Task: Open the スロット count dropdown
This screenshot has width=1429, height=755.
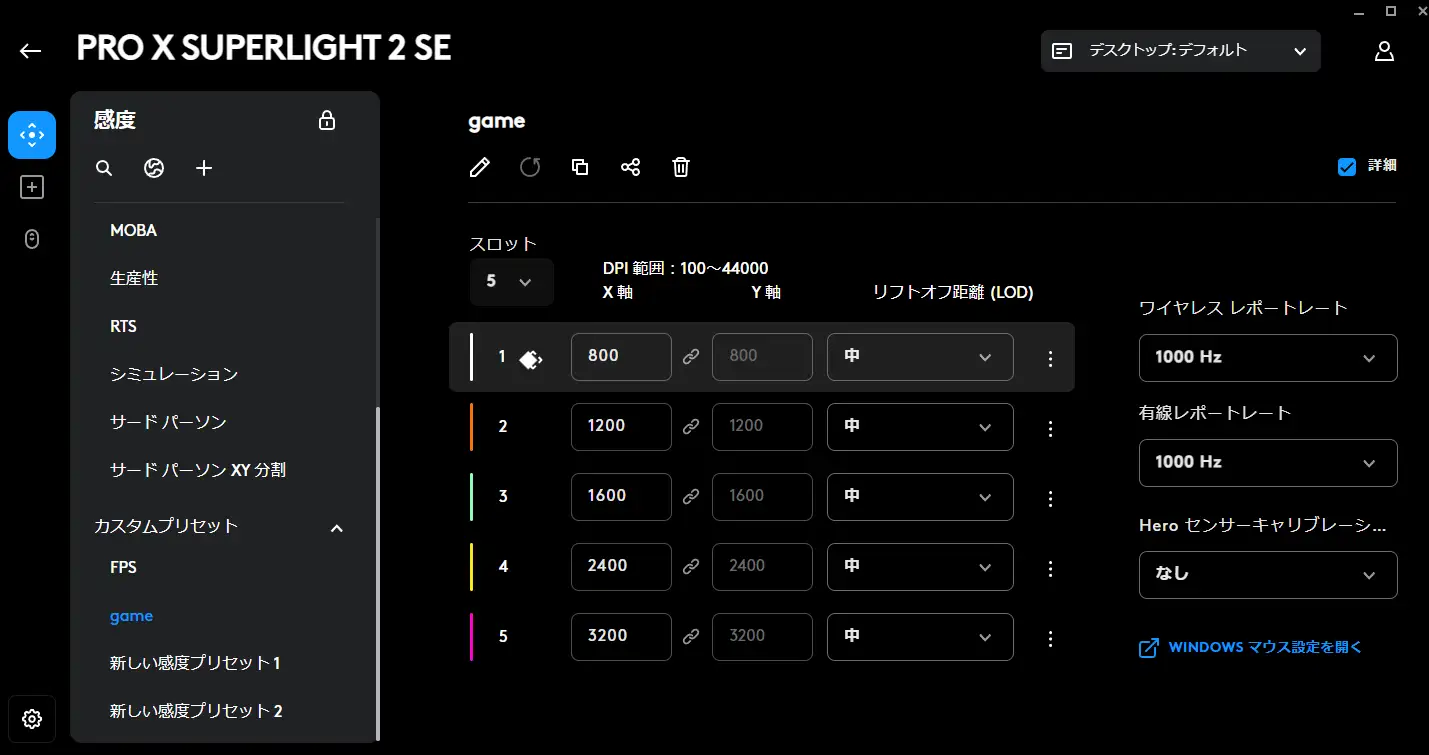Action: [510, 282]
